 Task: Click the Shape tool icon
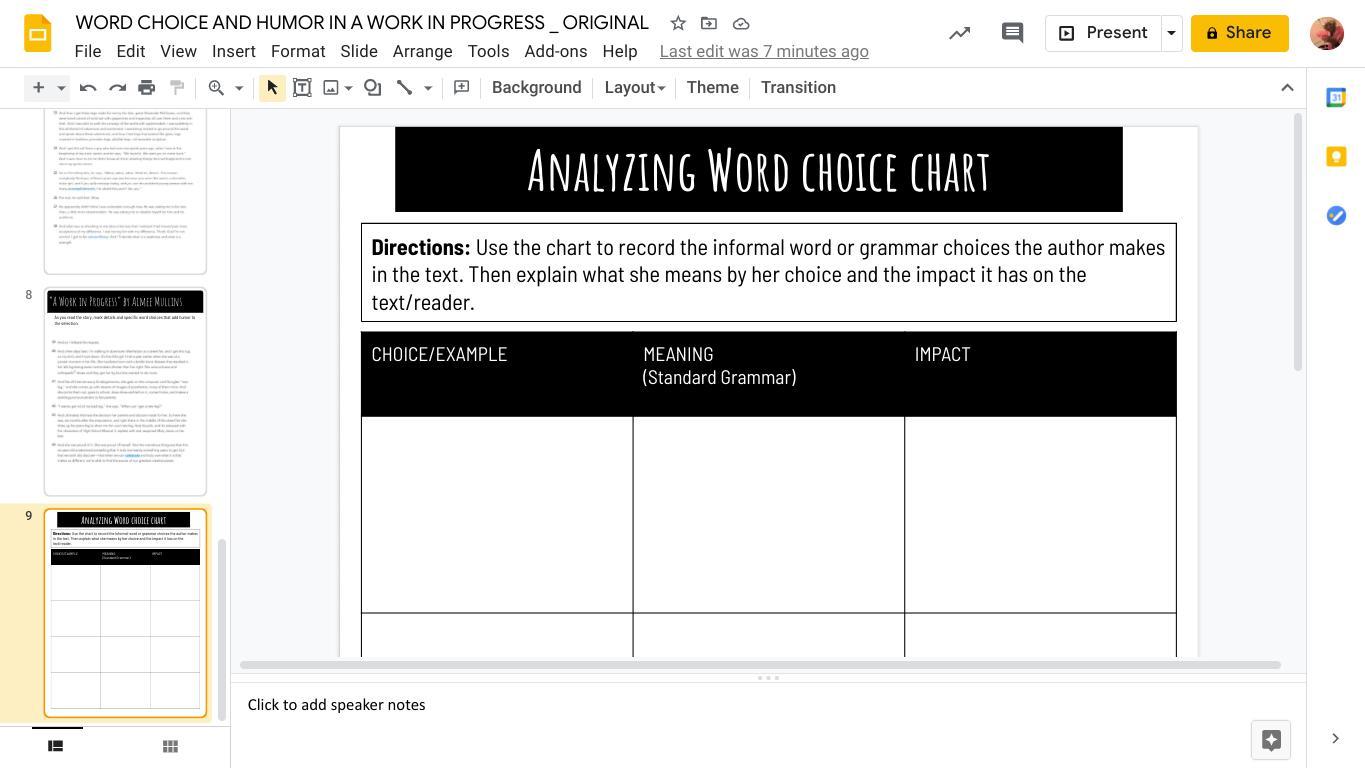click(373, 88)
